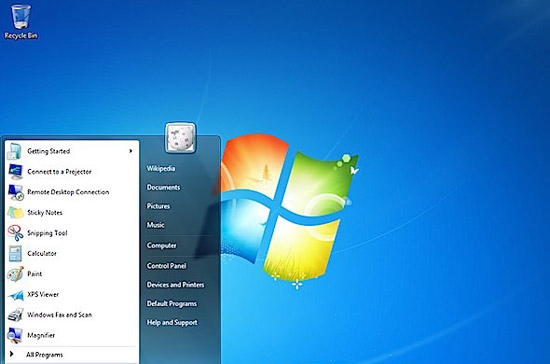Expand the Getting Started submenu arrow

pos(131,151)
